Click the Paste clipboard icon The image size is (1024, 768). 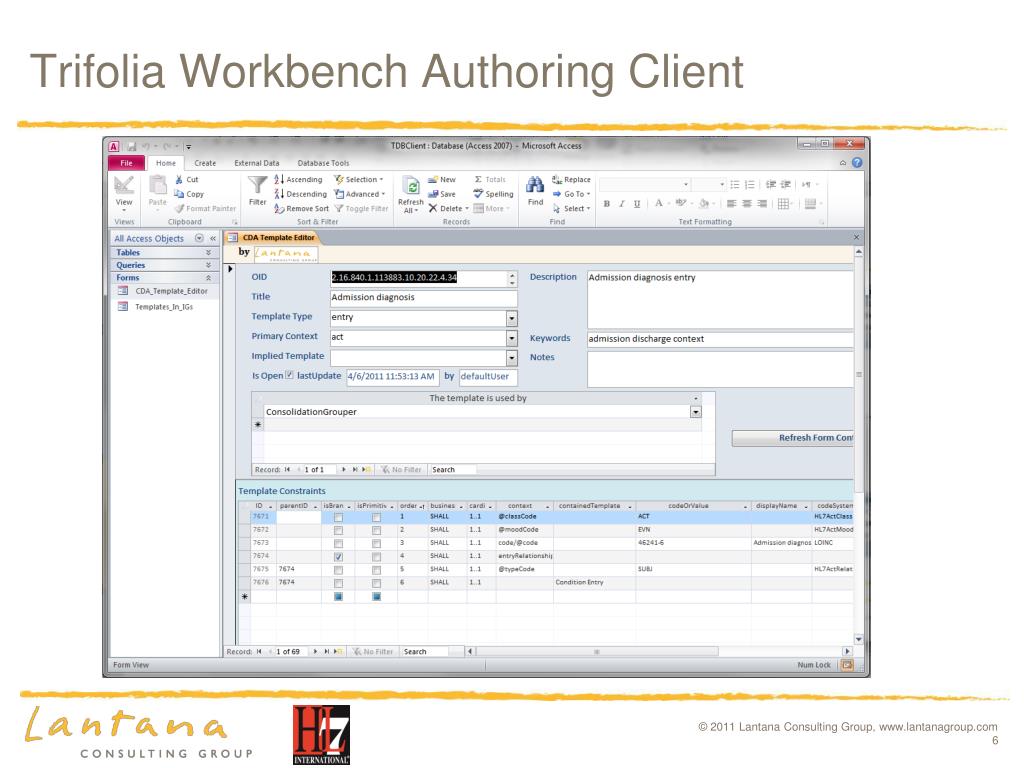pos(157,191)
